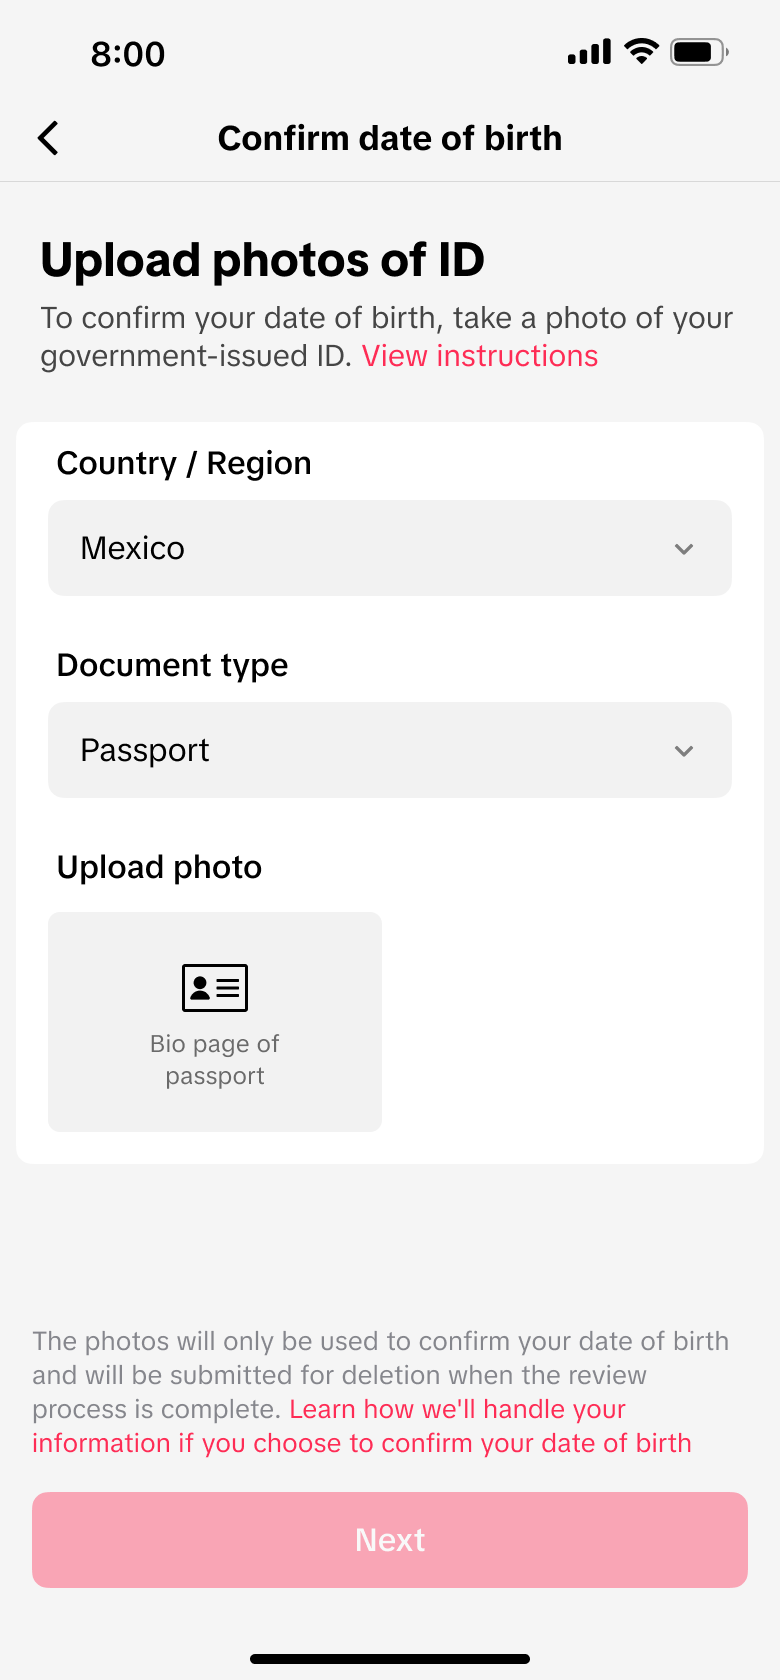780x1680 pixels.
Task: Open the View instructions link
Action: tap(480, 356)
